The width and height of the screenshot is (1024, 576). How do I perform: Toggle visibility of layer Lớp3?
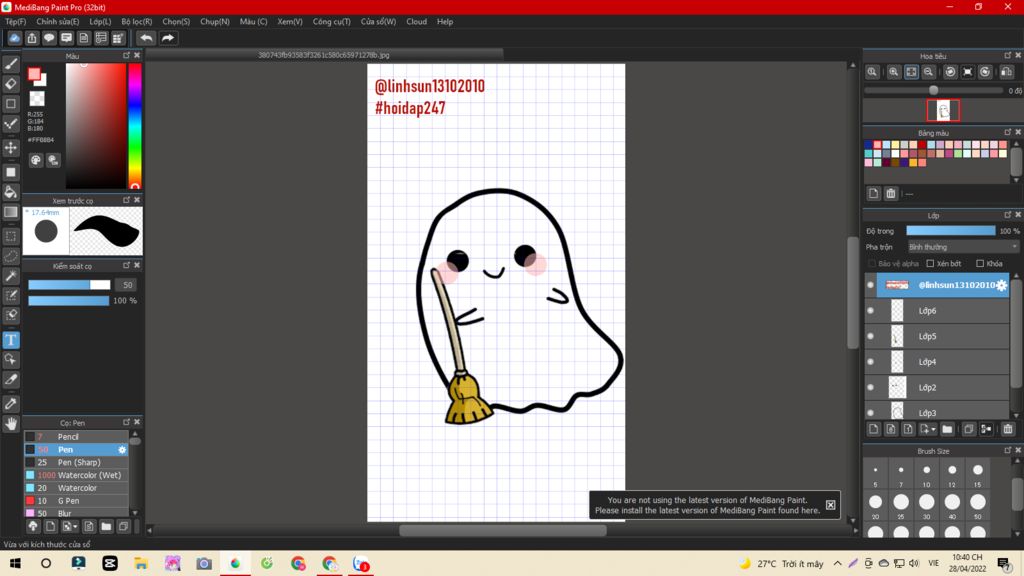pyautogui.click(x=871, y=413)
